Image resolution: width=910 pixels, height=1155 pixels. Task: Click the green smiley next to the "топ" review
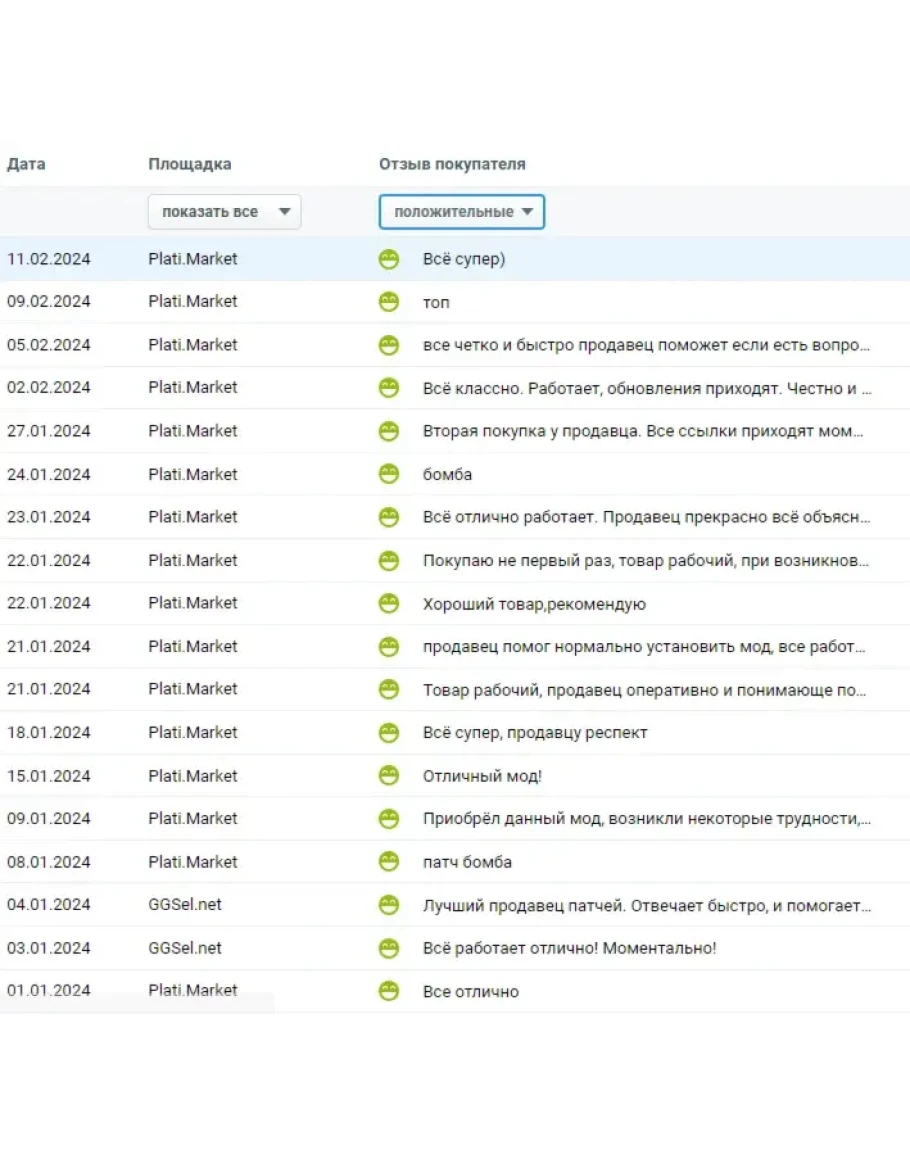pos(389,302)
